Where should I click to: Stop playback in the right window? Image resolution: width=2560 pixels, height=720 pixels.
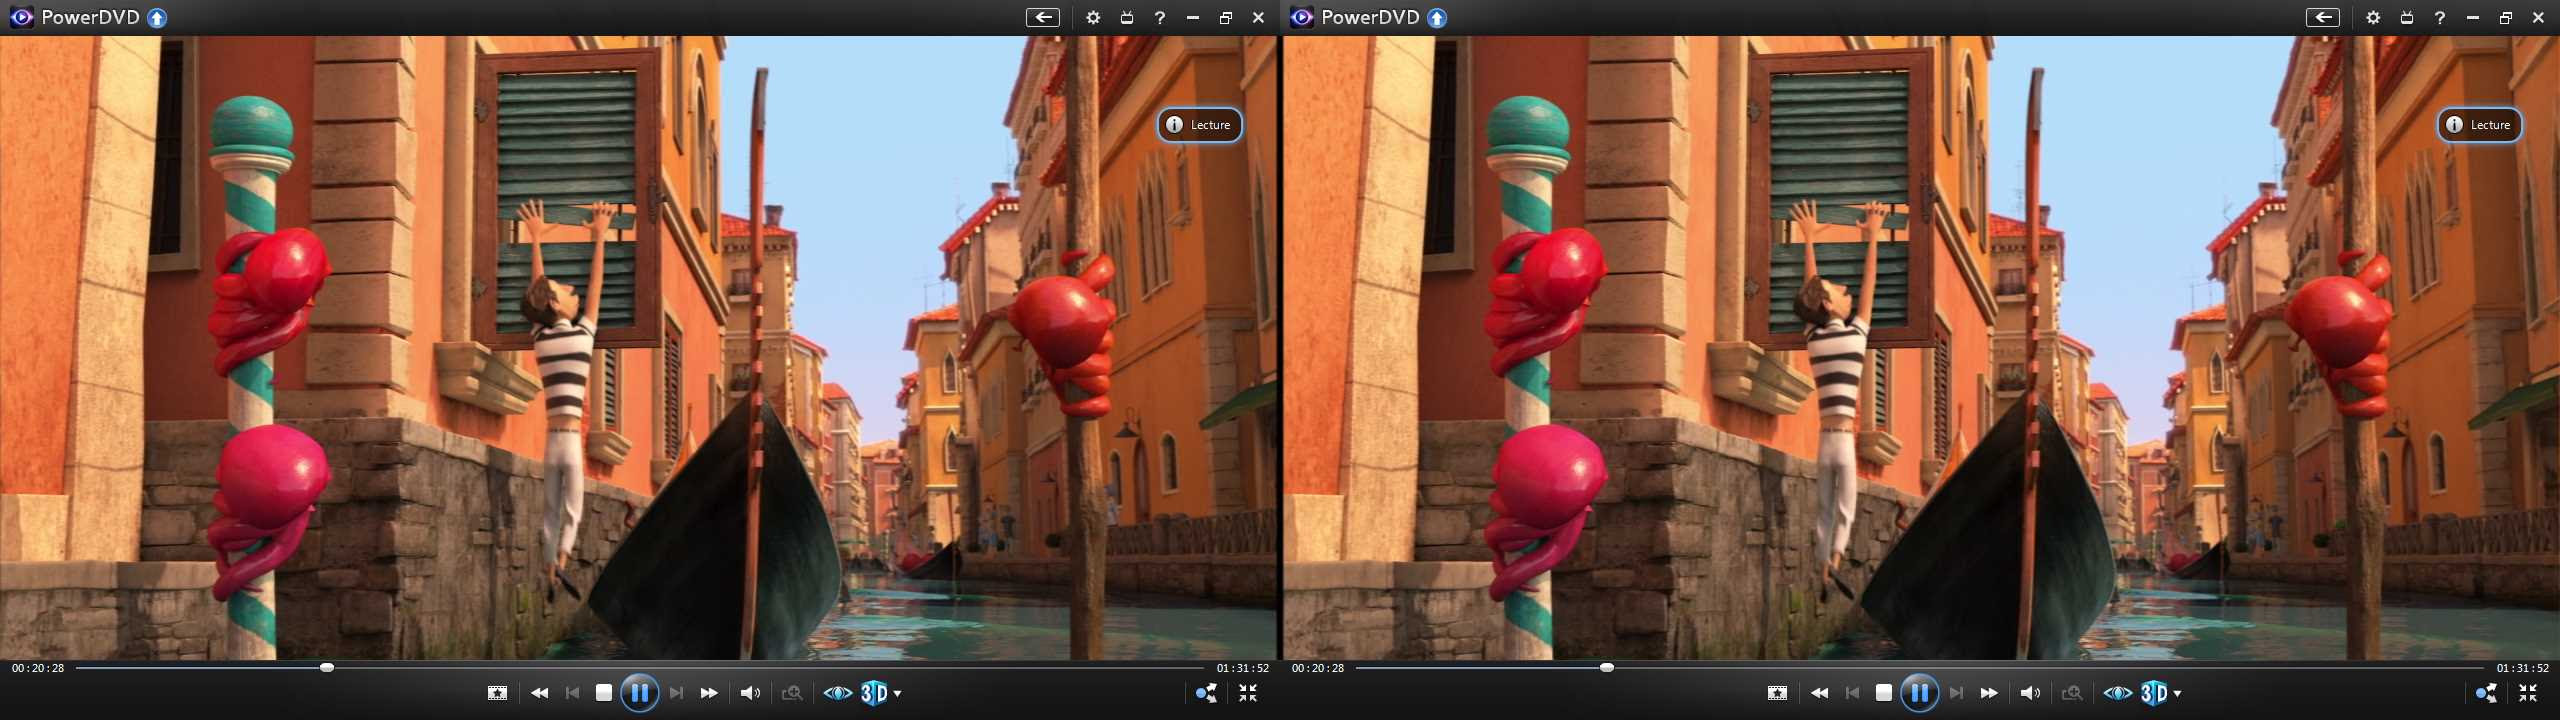[x=1884, y=692]
